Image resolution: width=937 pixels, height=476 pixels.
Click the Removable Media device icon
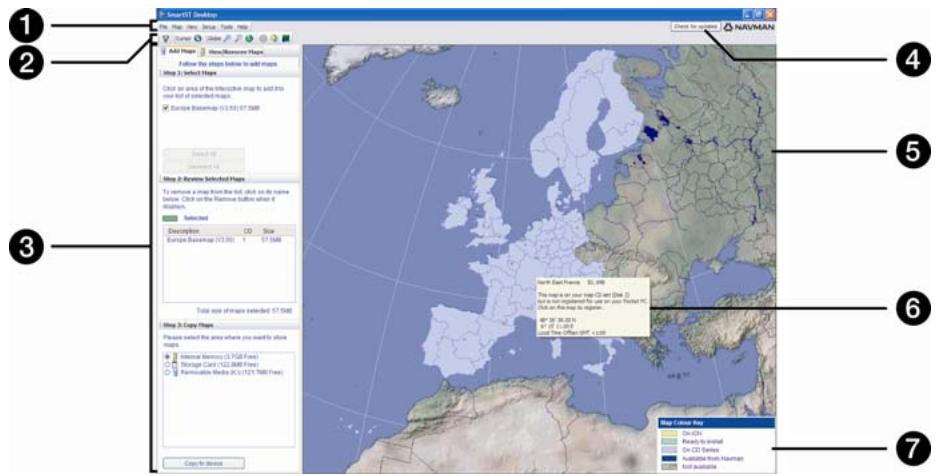[x=175, y=372]
